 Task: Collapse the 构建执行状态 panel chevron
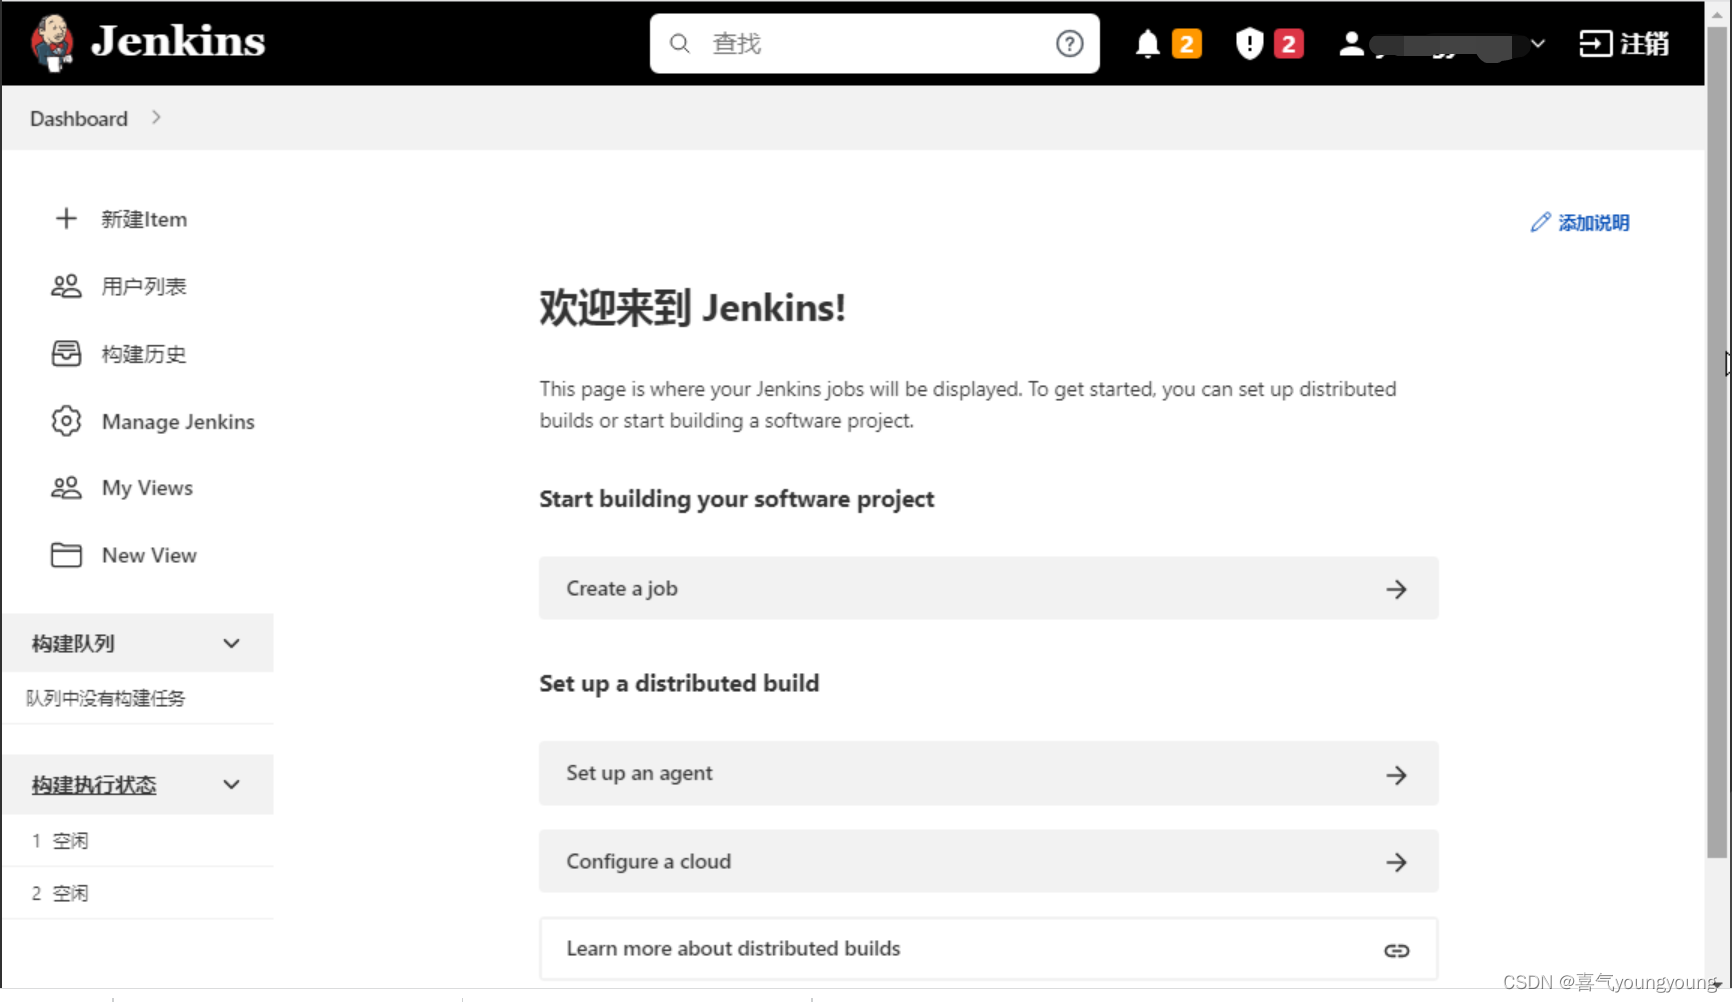[x=231, y=784]
